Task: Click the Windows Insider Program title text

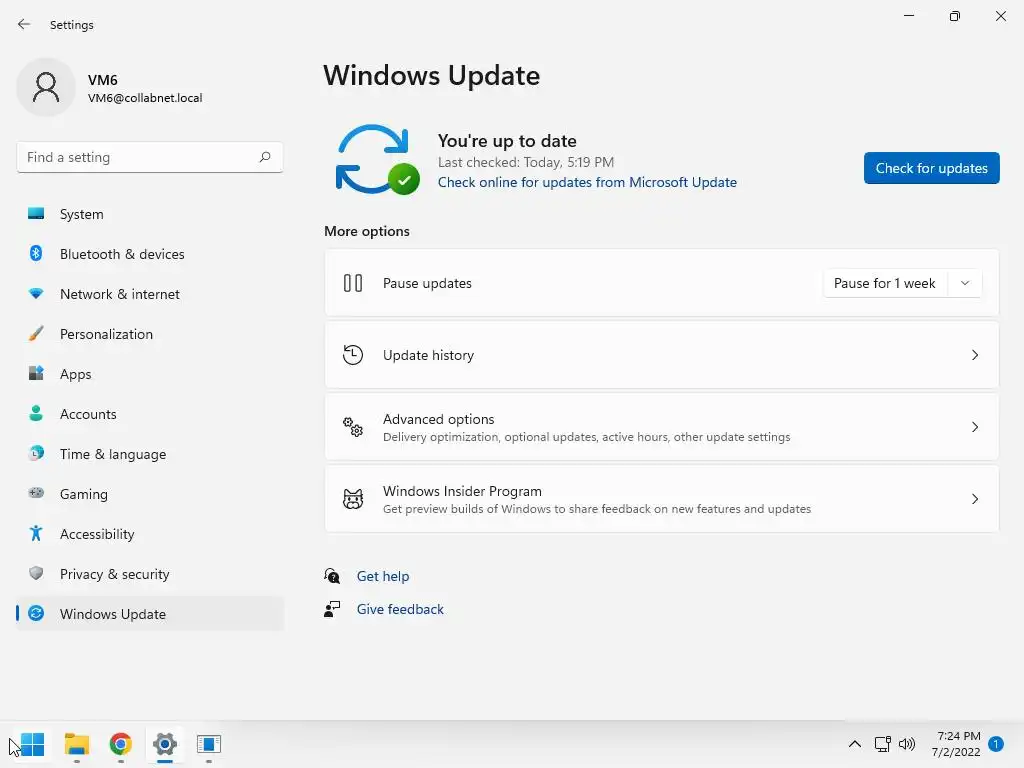Action: tap(462, 490)
